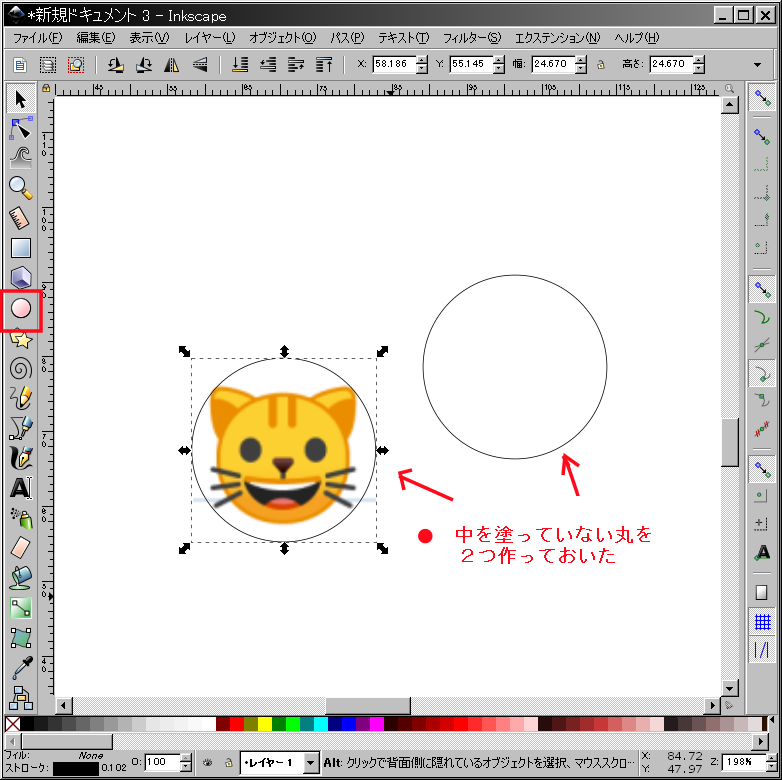Image resolution: width=782 pixels, height=780 pixels.
Task: Select the Selector arrow tool
Action: (x=20, y=99)
